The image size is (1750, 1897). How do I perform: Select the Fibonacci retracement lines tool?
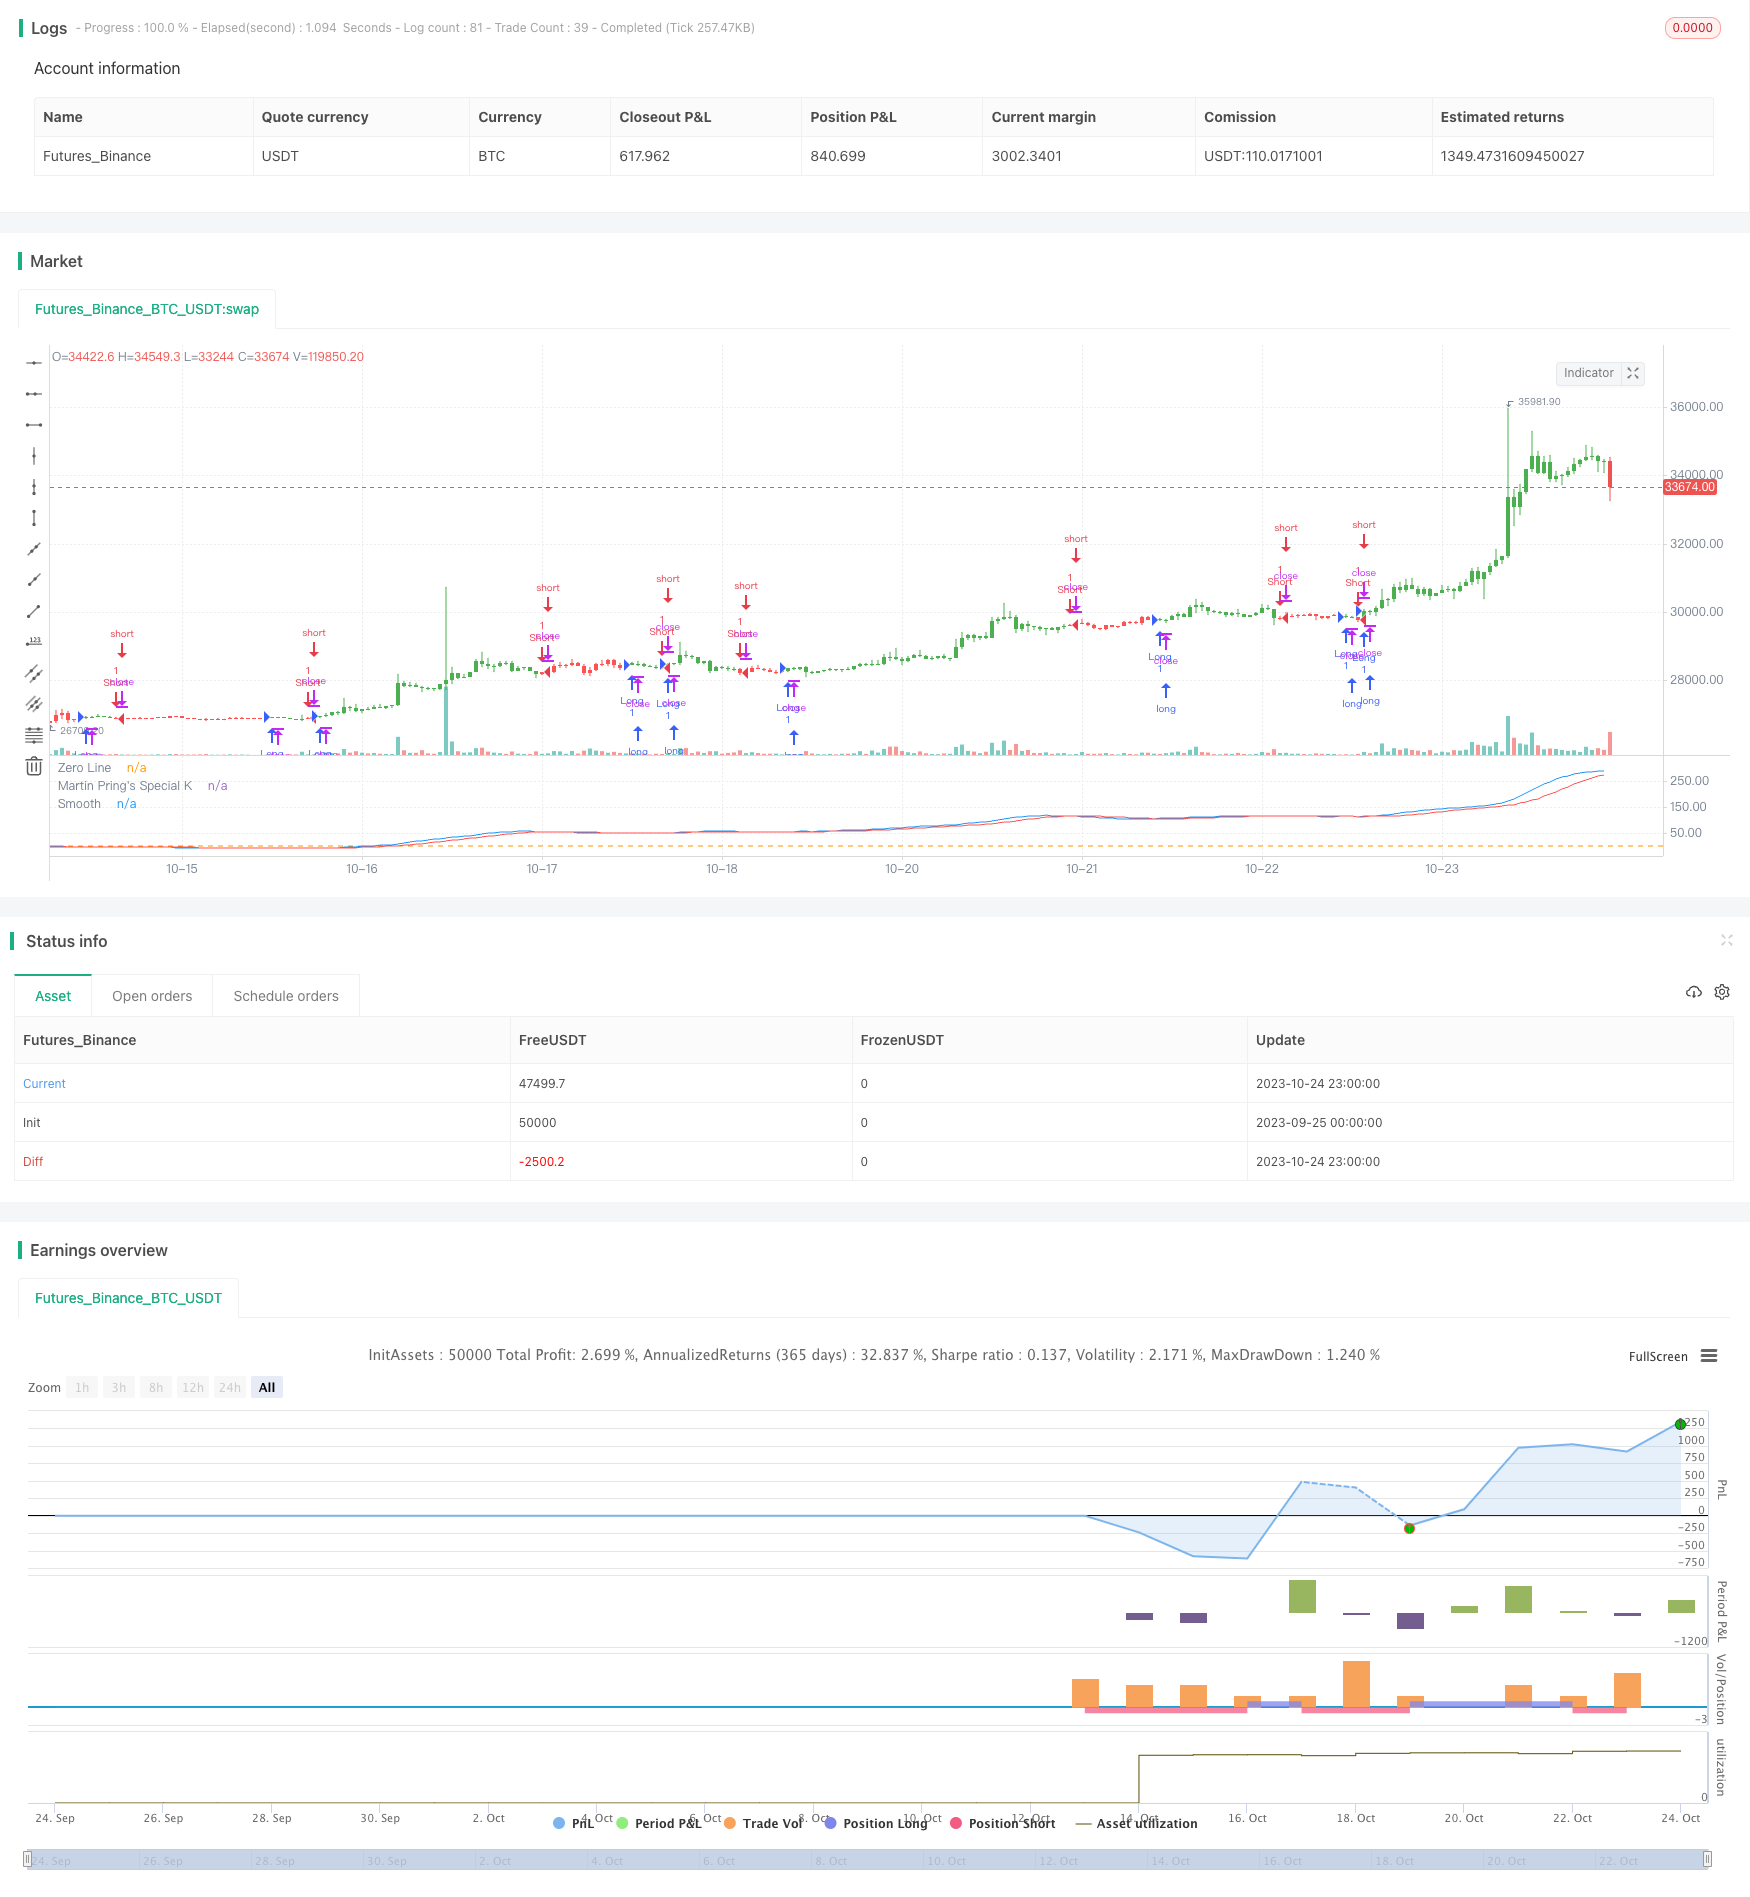(x=34, y=736)
